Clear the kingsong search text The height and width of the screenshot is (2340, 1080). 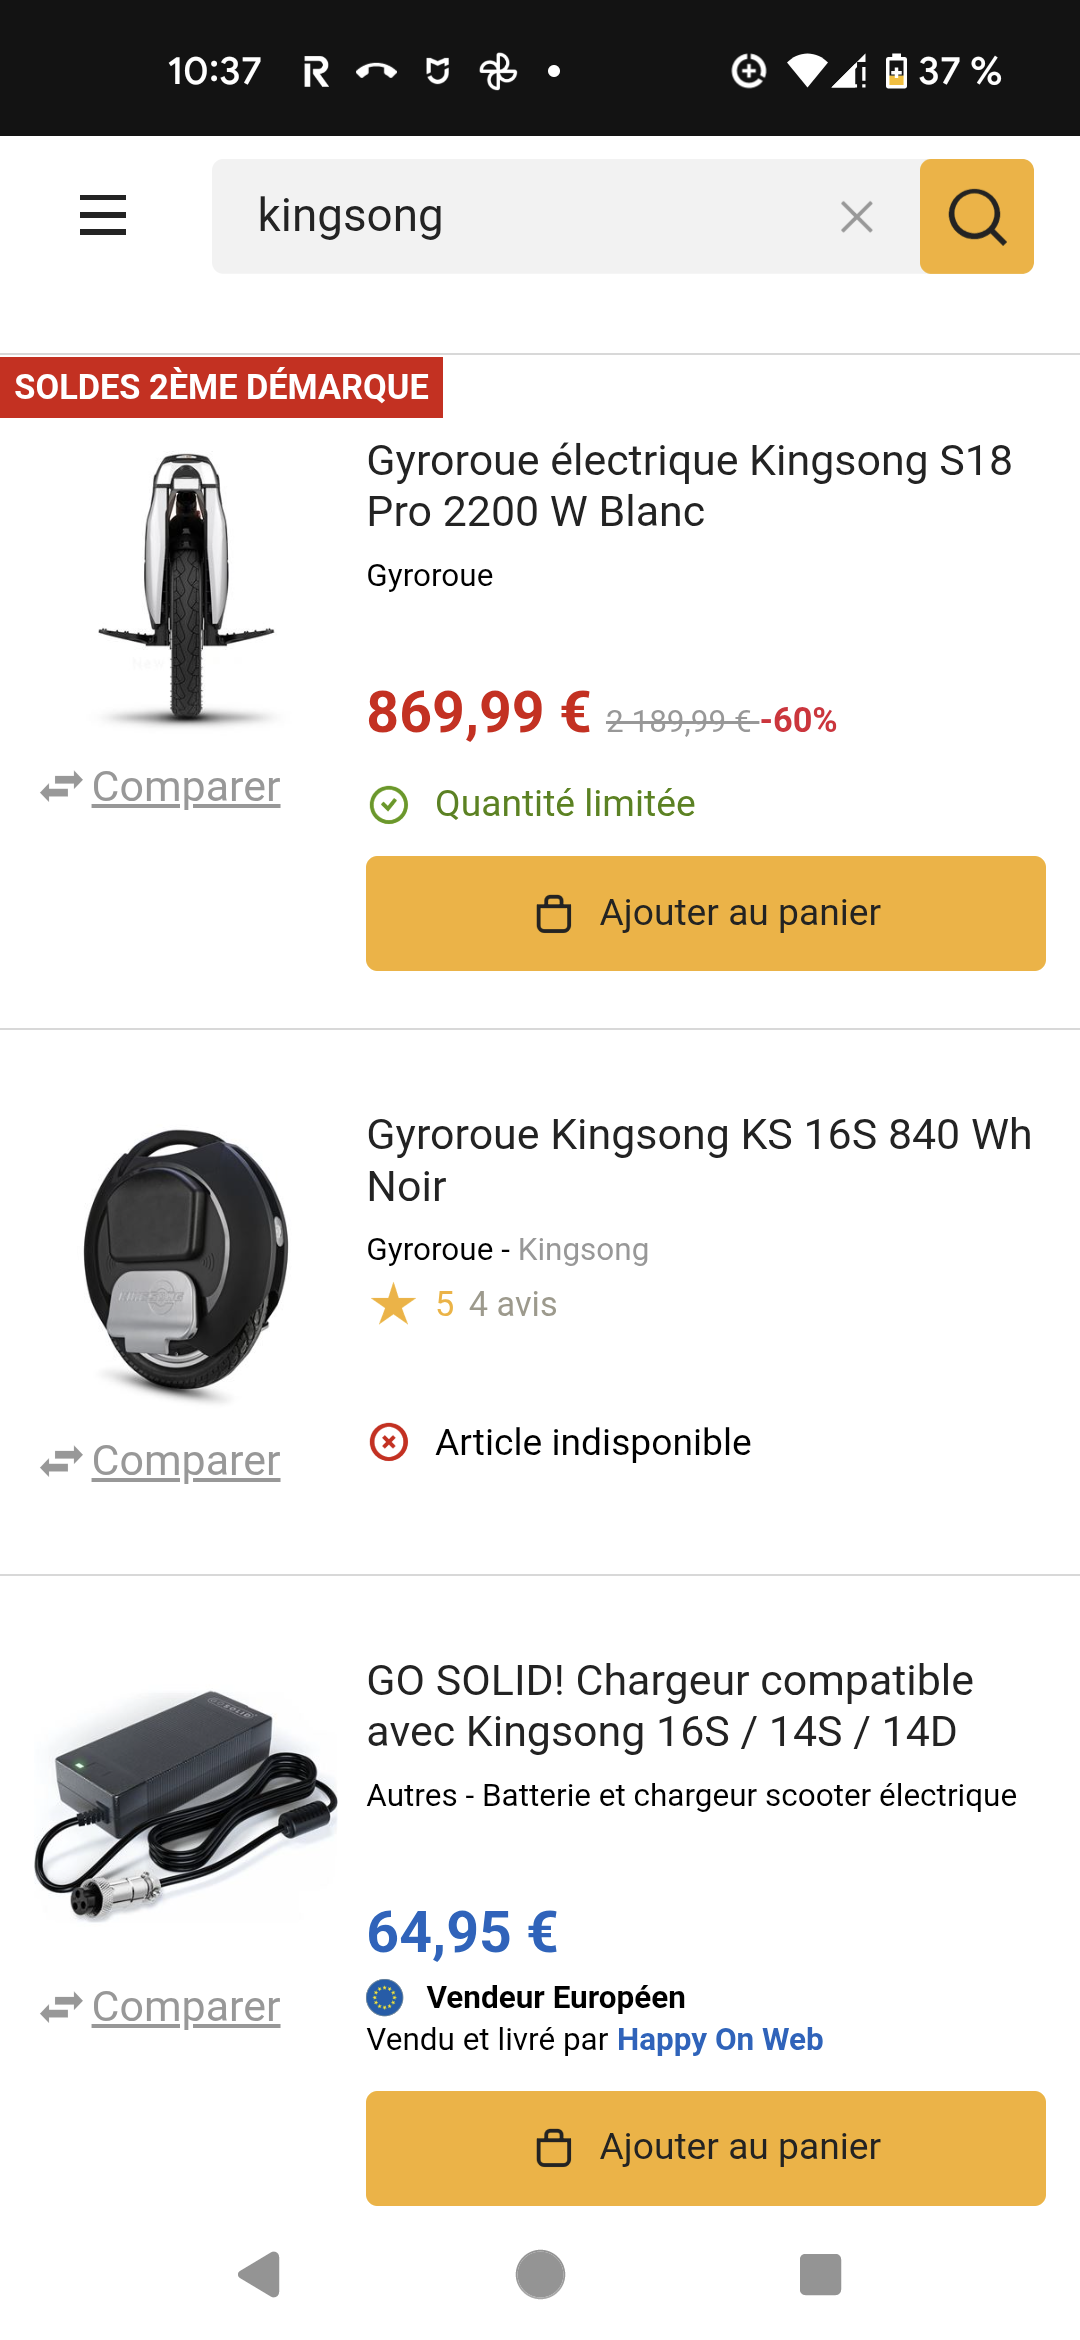tap(856, 216)
